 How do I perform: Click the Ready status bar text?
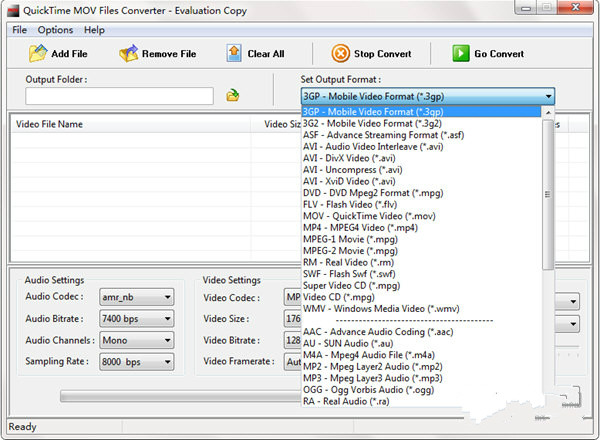pyautogui.click(x=22, y=427)
